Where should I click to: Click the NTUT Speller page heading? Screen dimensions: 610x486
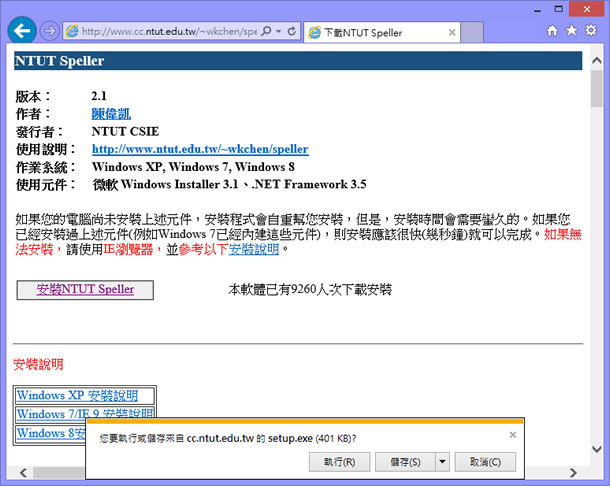60,61
